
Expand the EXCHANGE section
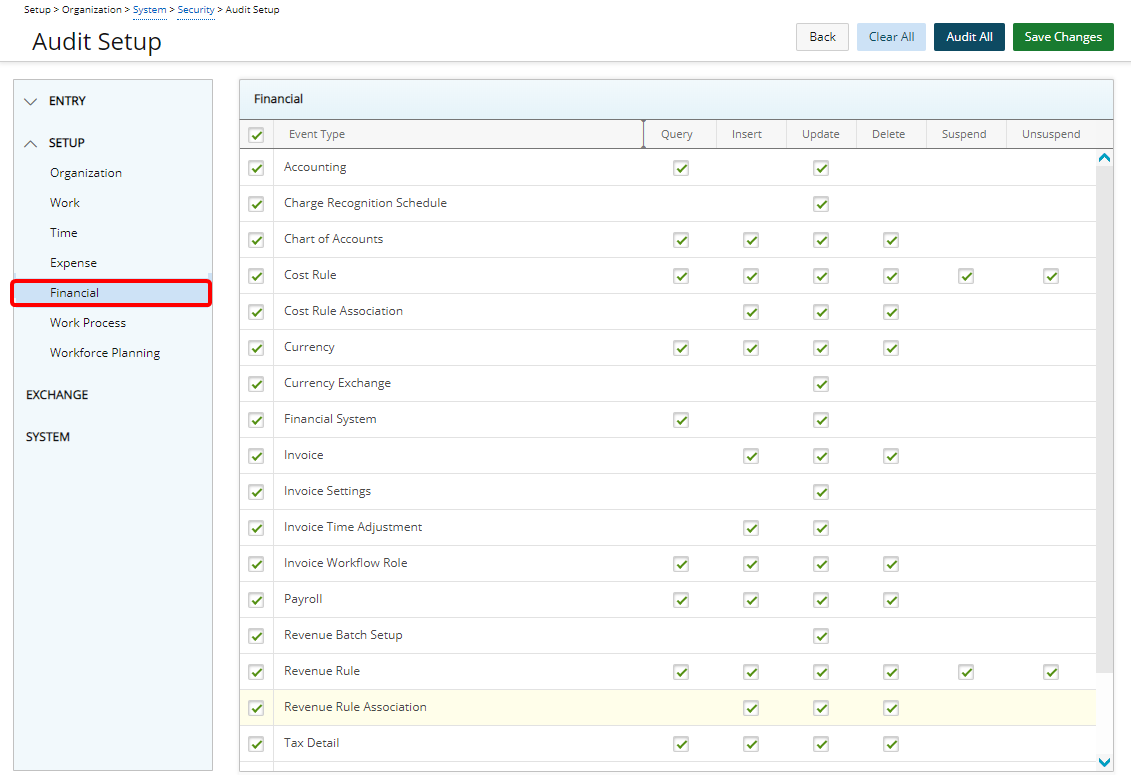57,395
